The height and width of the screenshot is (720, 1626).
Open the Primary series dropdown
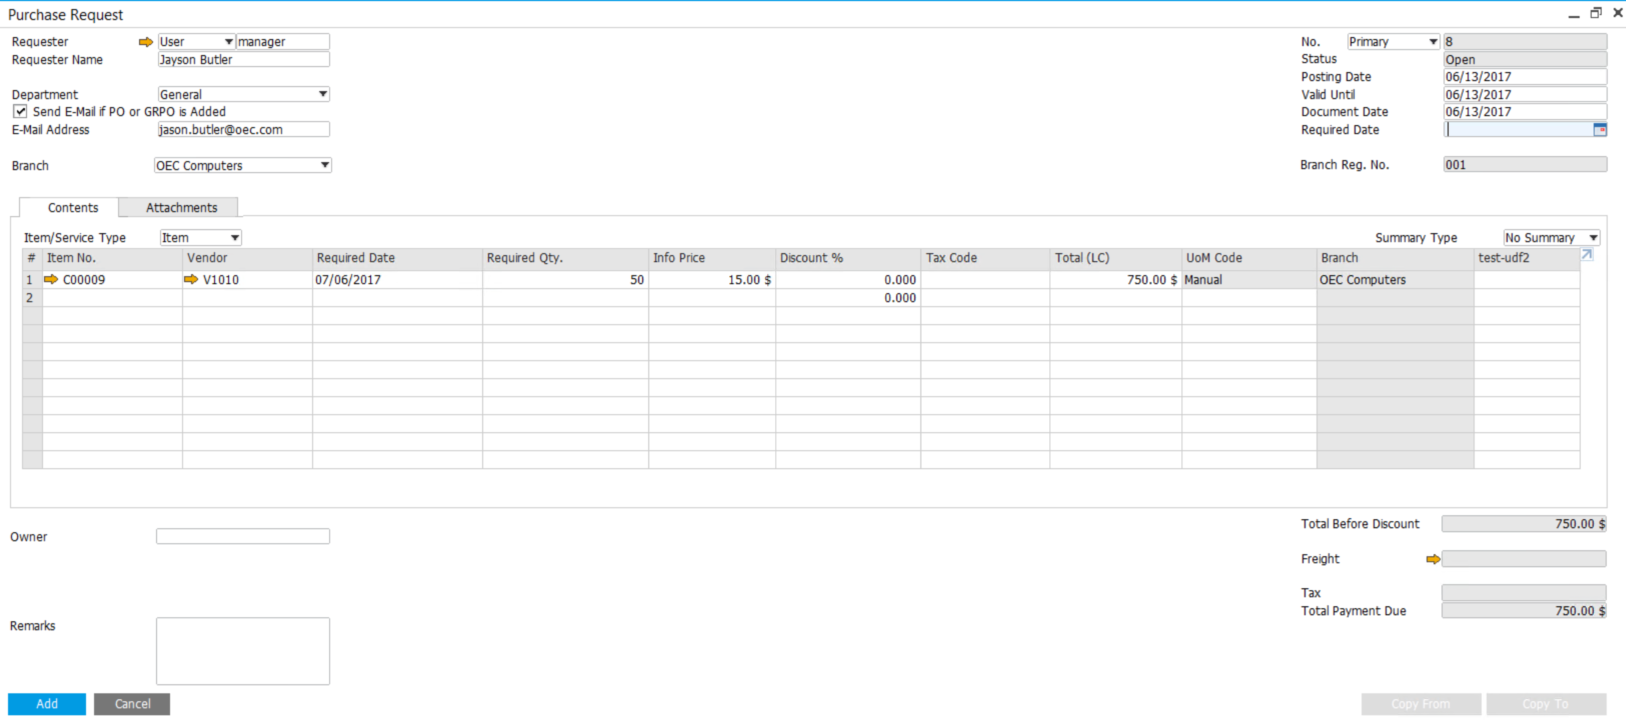1432,42
